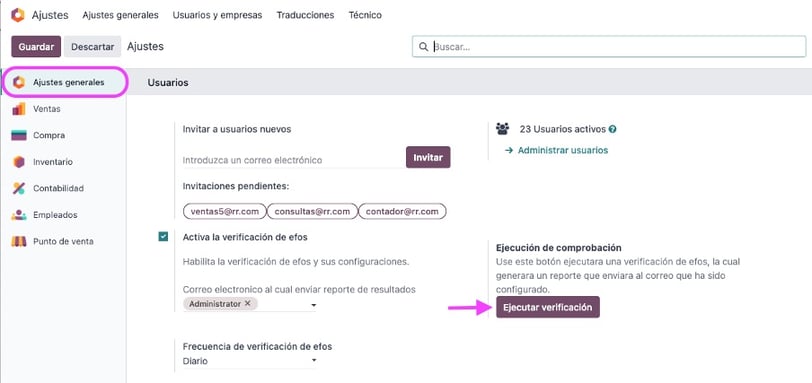Click the Odoo Ajustes app logo icon
This screenshot has height=383, width=812.
(x=18, y=15)
